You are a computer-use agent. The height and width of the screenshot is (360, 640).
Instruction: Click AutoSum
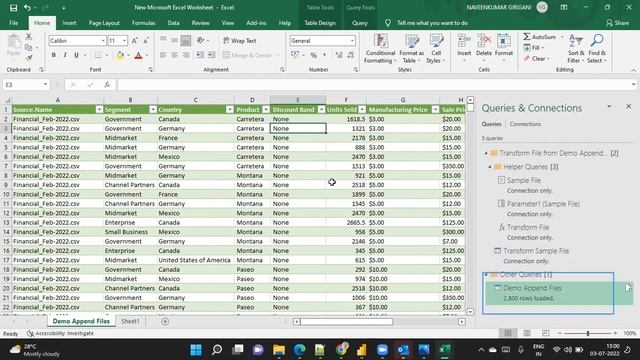(540, 37)
